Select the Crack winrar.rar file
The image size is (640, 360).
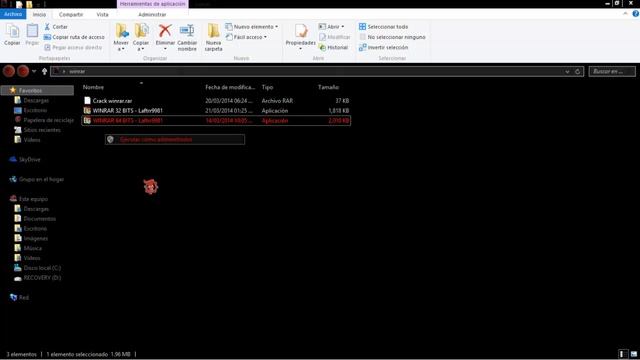tap(216, 100)
